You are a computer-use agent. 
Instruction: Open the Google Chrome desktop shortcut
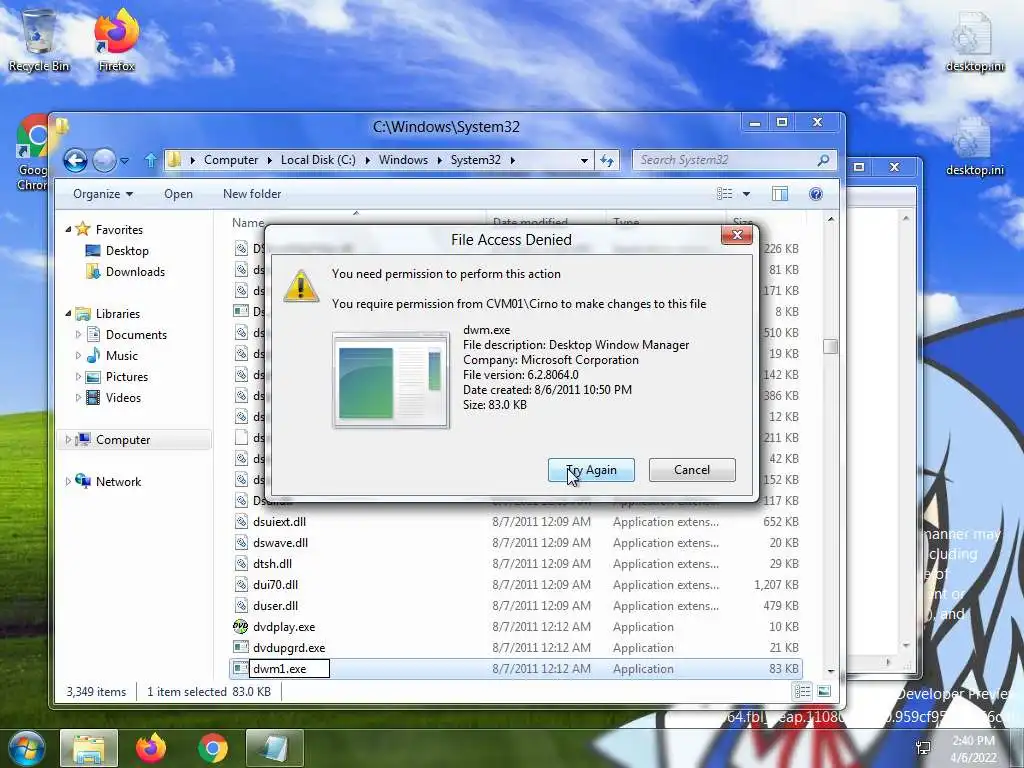pyautogui.click(x=31, y=153)
